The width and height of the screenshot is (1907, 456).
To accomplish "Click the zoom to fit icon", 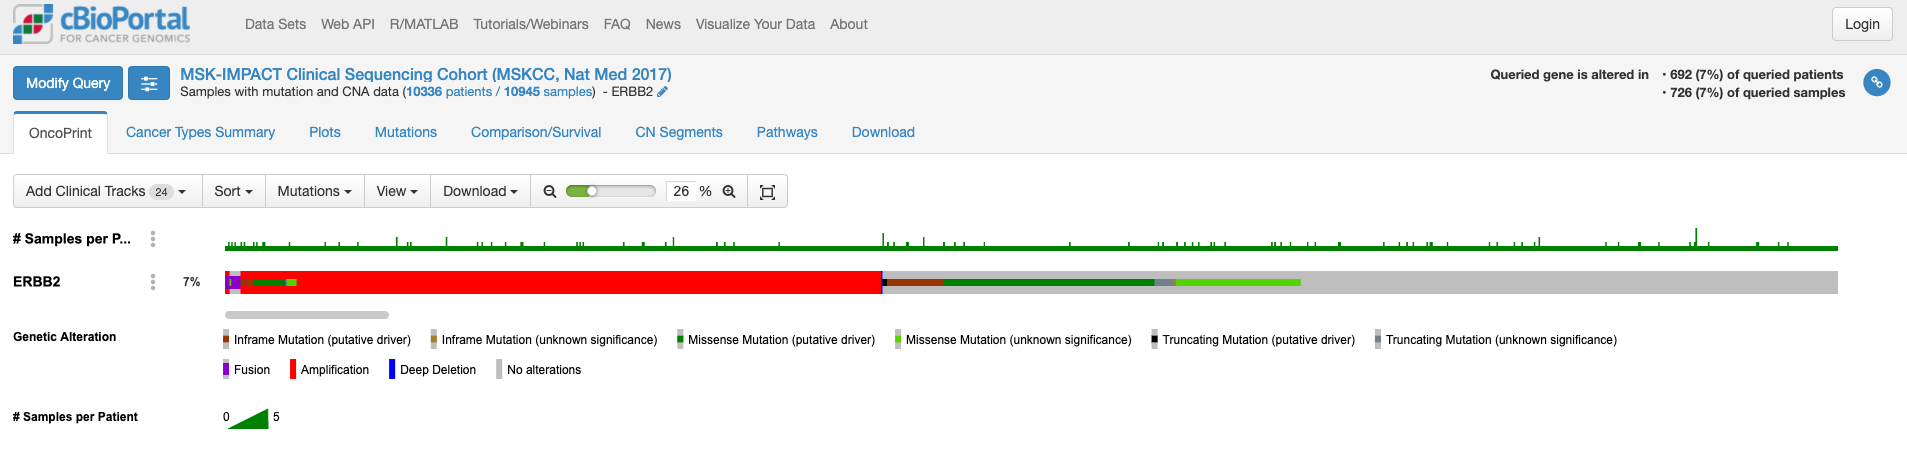I will pos(767,192).
